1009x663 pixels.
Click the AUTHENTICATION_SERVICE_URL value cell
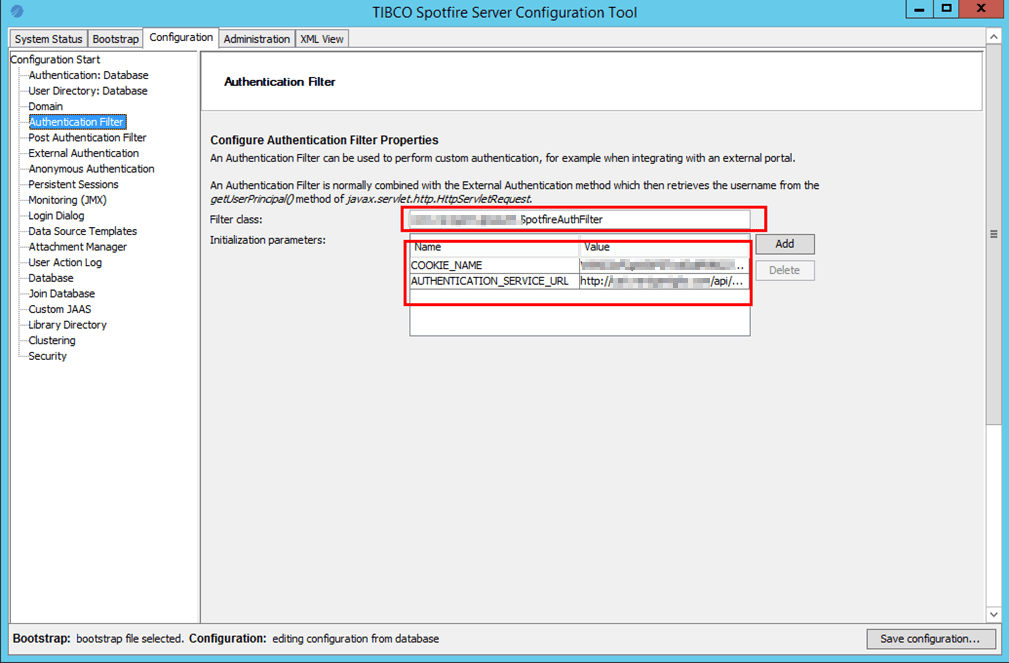[x=664, y=281]
